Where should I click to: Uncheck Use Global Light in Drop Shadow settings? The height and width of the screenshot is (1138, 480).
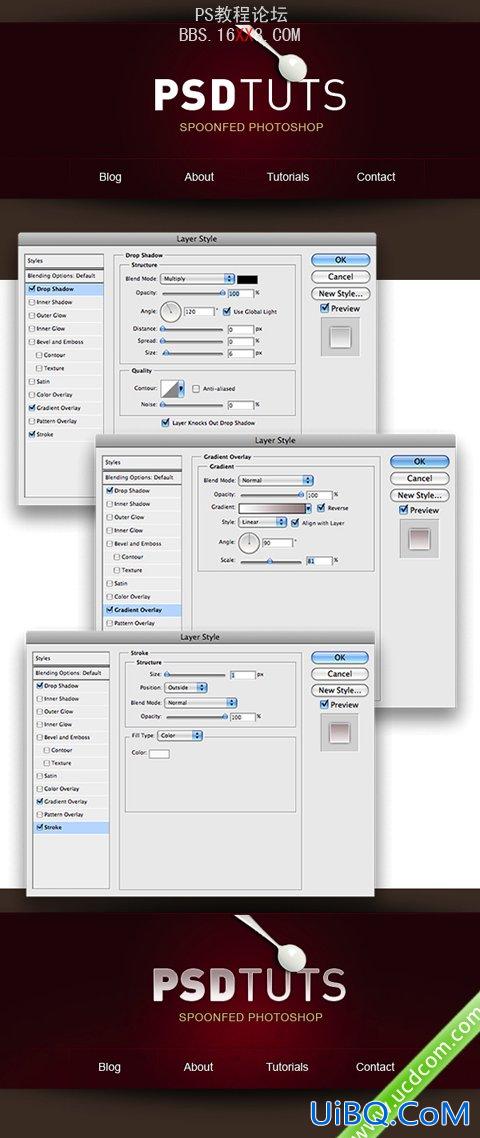(227, 311)
